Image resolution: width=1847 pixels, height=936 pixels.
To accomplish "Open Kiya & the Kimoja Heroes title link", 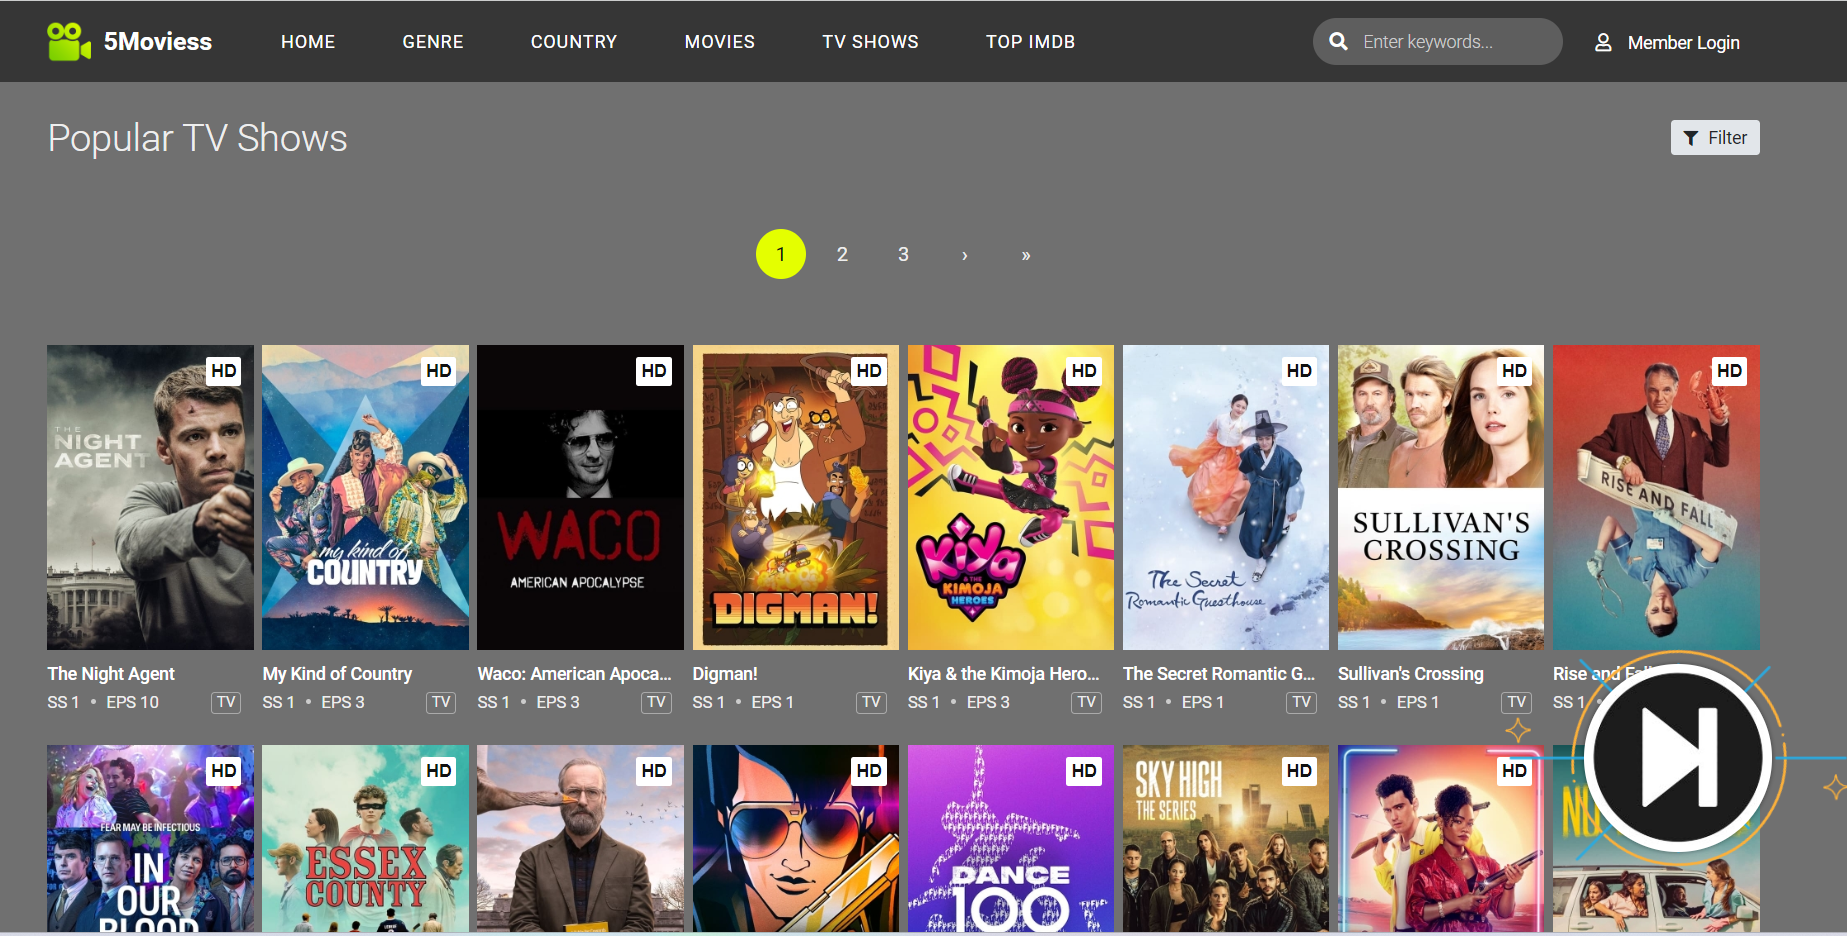I will [x=1004, y=674].
